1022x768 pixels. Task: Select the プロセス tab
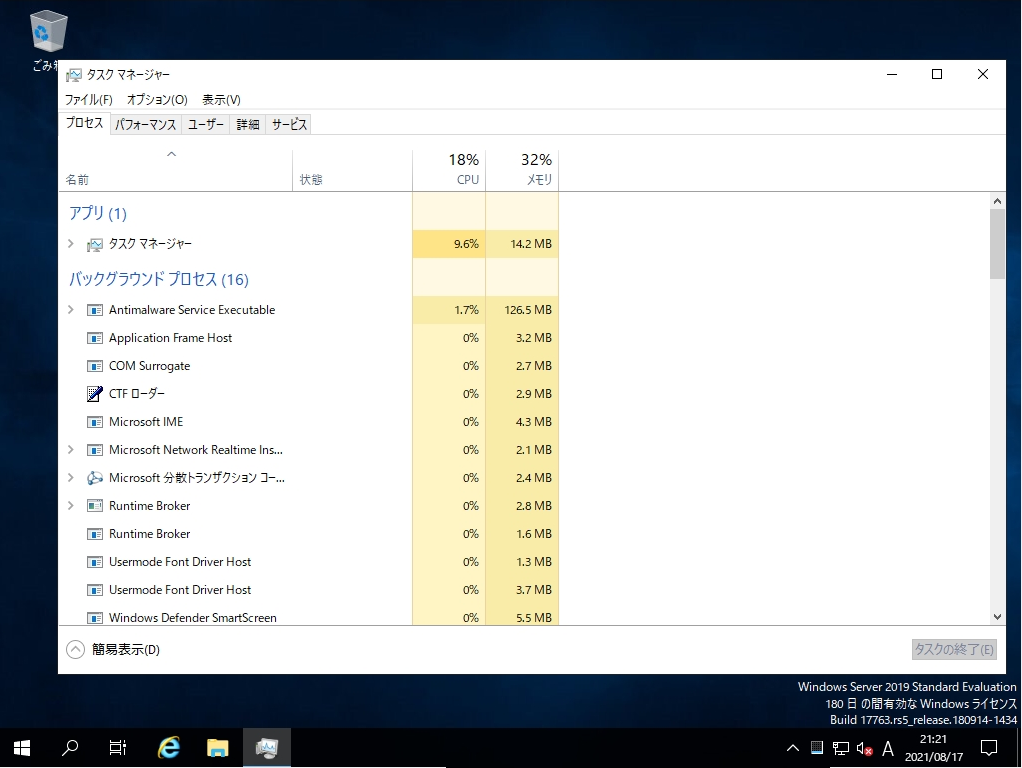click(x=85, y=123)
